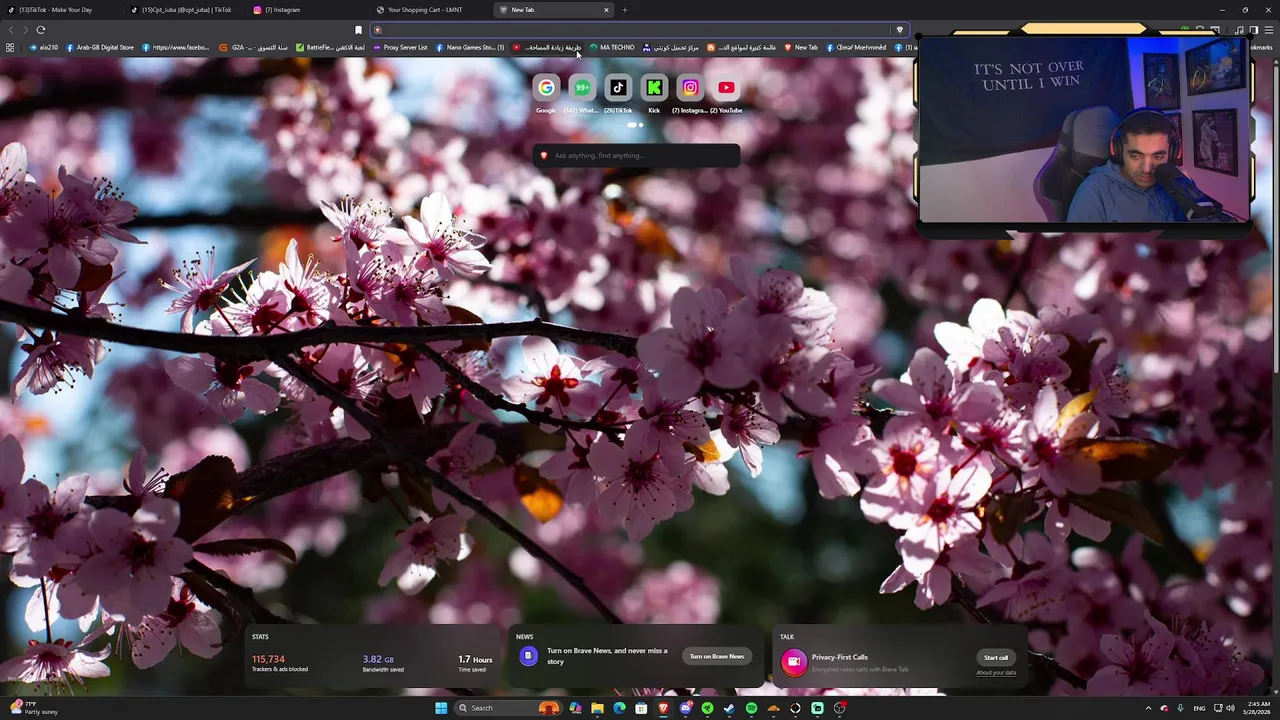The width and height of the screenshot is (1280, 720).
Task: Select the active New Tab tab
Action: tap(554, 10)
